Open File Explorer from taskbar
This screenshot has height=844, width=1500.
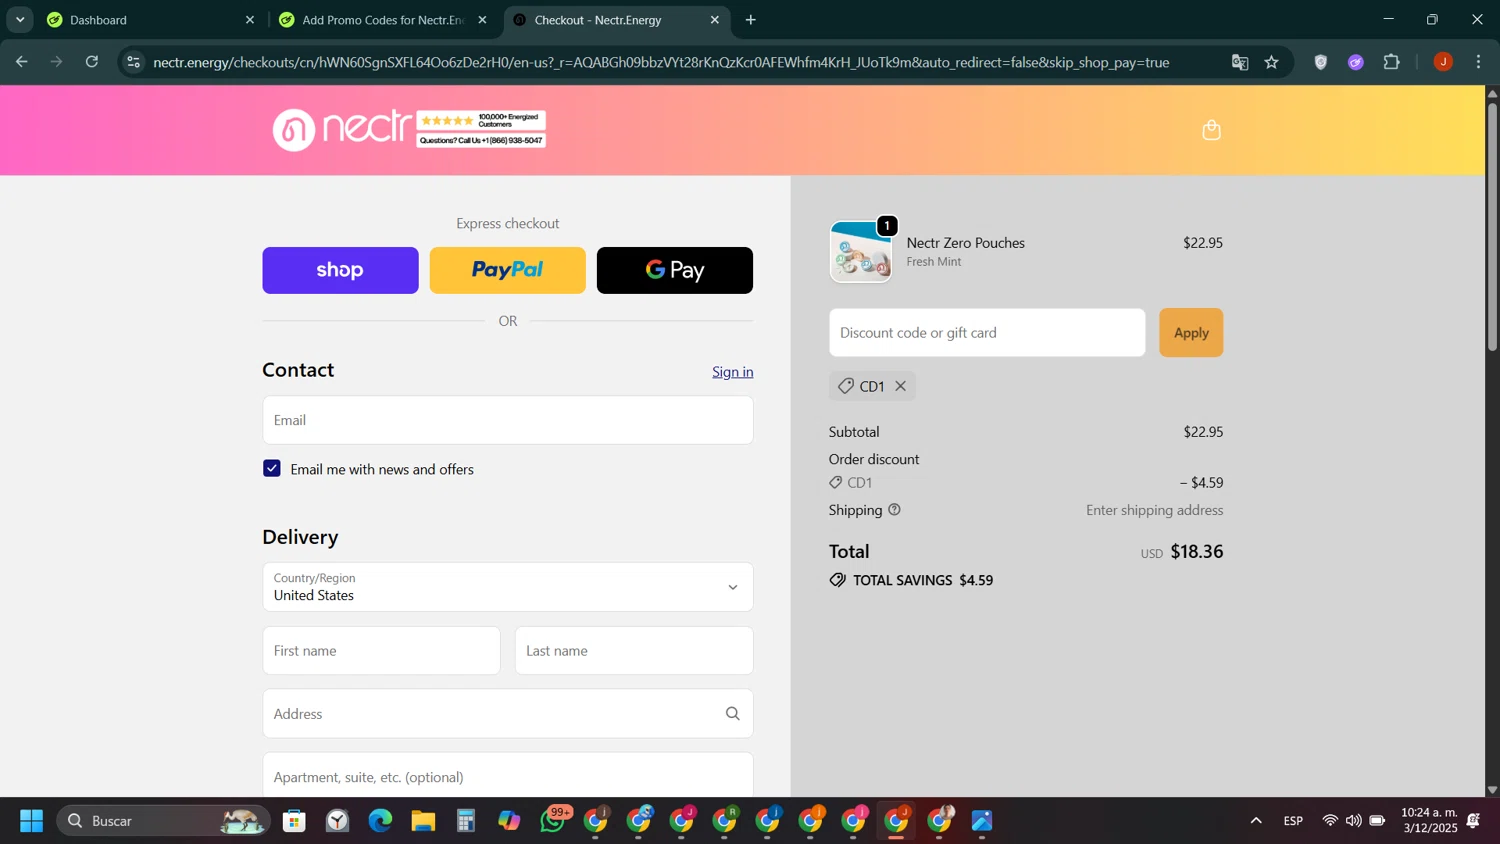(423, 821)
